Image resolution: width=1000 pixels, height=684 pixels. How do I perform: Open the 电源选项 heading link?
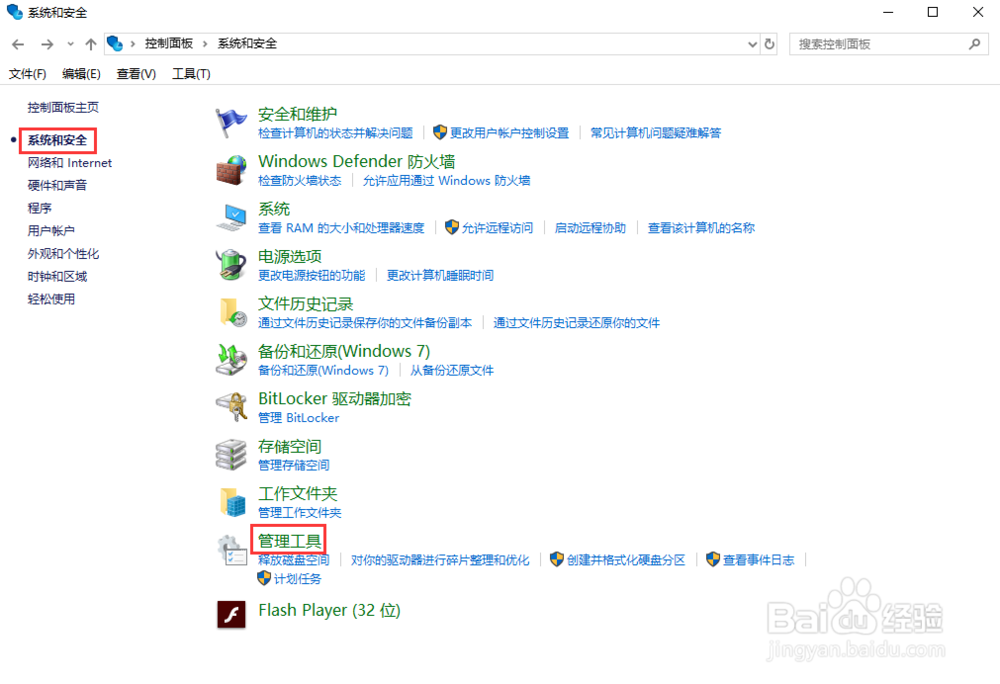click(290, 256)
